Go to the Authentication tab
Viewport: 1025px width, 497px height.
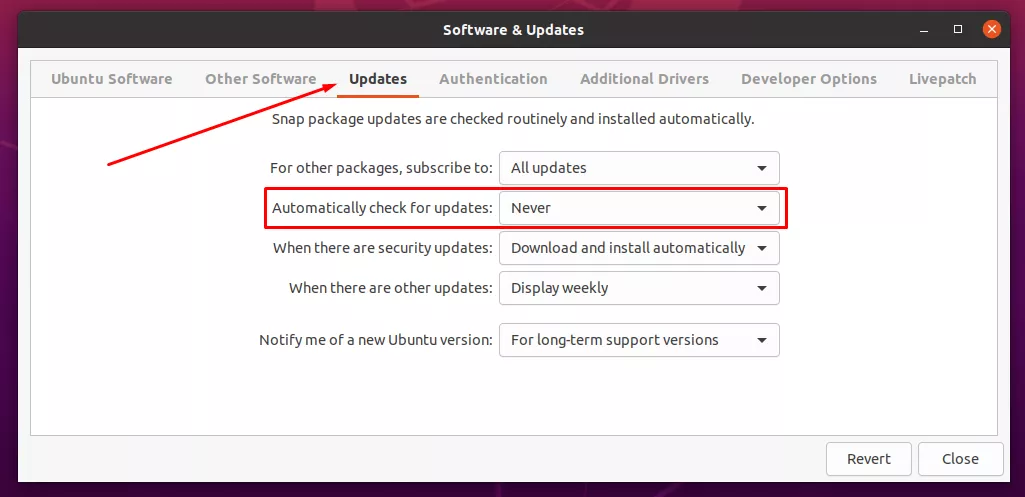click(x=494, y=79)
